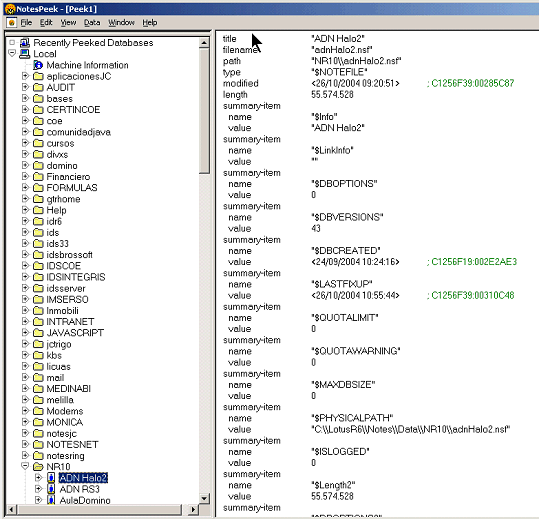Image resolution: width=540 pixels, height=520 pixels.
Task: Expand the gtrhome folder
Action: click(25, 199)
